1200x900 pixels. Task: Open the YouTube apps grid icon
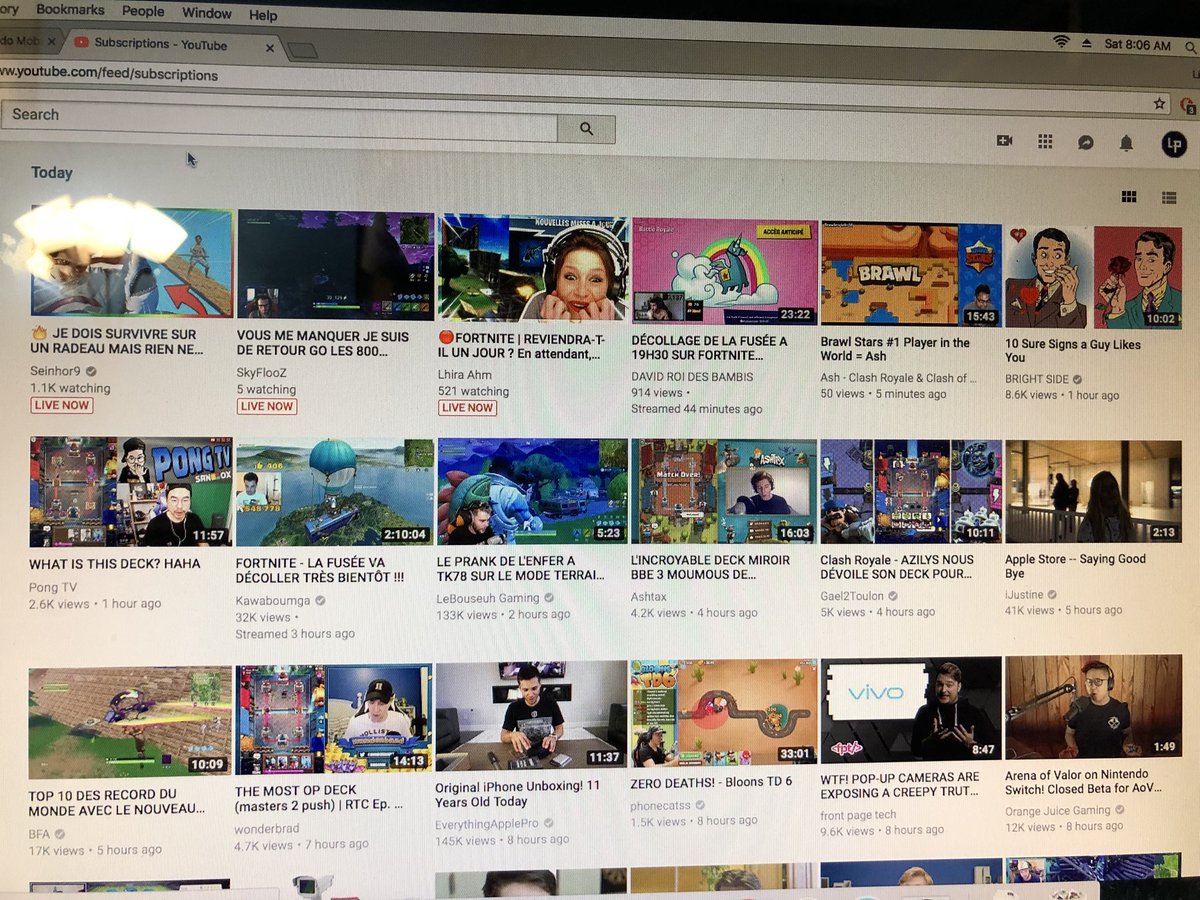1045,142
